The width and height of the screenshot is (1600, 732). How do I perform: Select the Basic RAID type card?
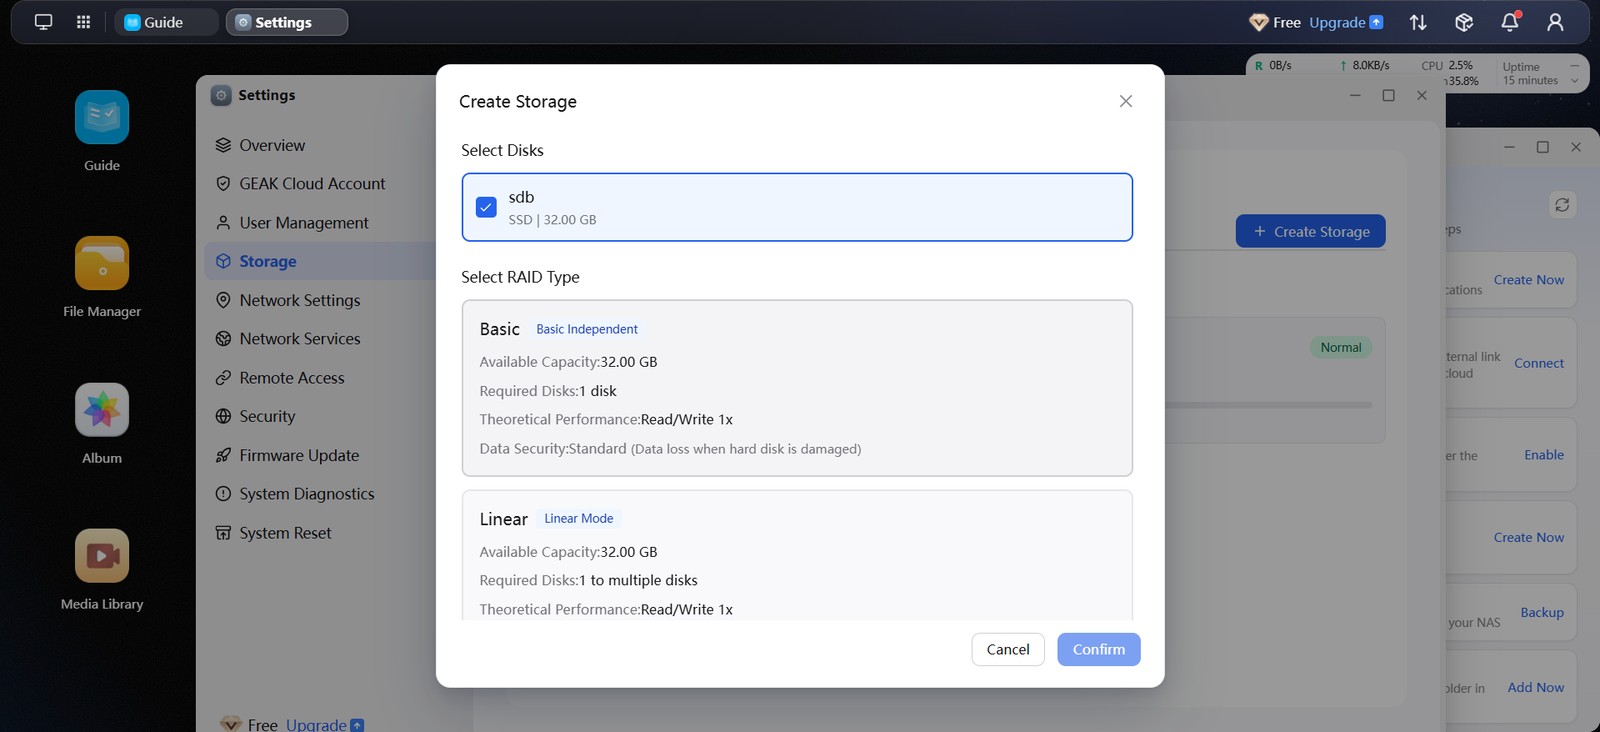tap(797, 388)
